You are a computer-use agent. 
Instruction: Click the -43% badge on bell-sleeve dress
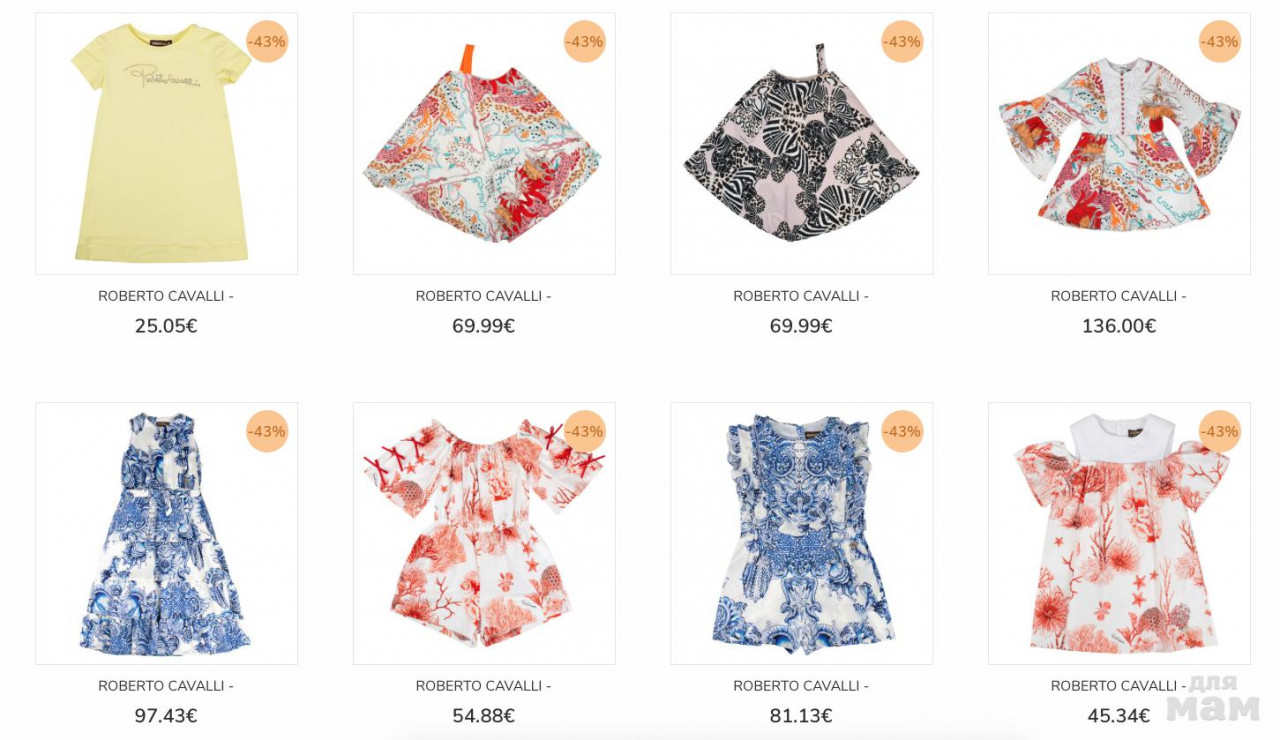pyautogui.click(x=1220, y=42)
